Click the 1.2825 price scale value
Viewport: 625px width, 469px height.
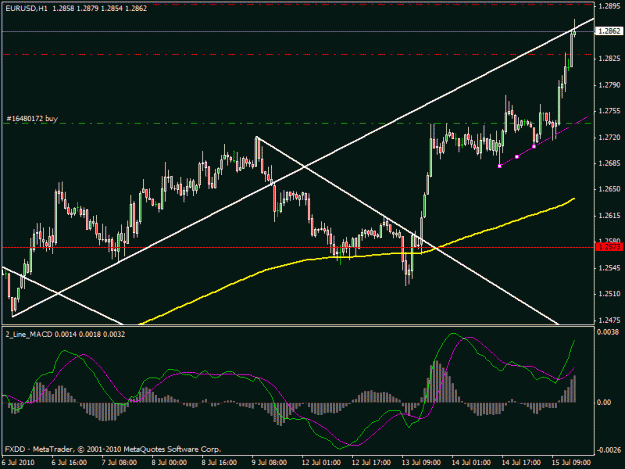[x=610, y=59]
